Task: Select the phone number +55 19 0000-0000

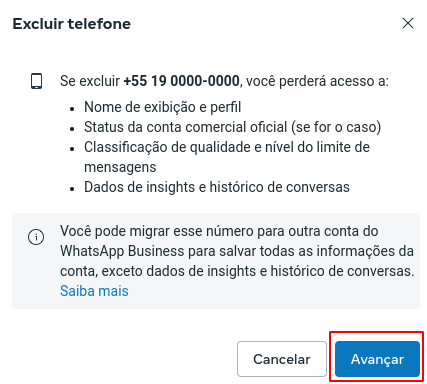Action: click(x=181, y=81)
